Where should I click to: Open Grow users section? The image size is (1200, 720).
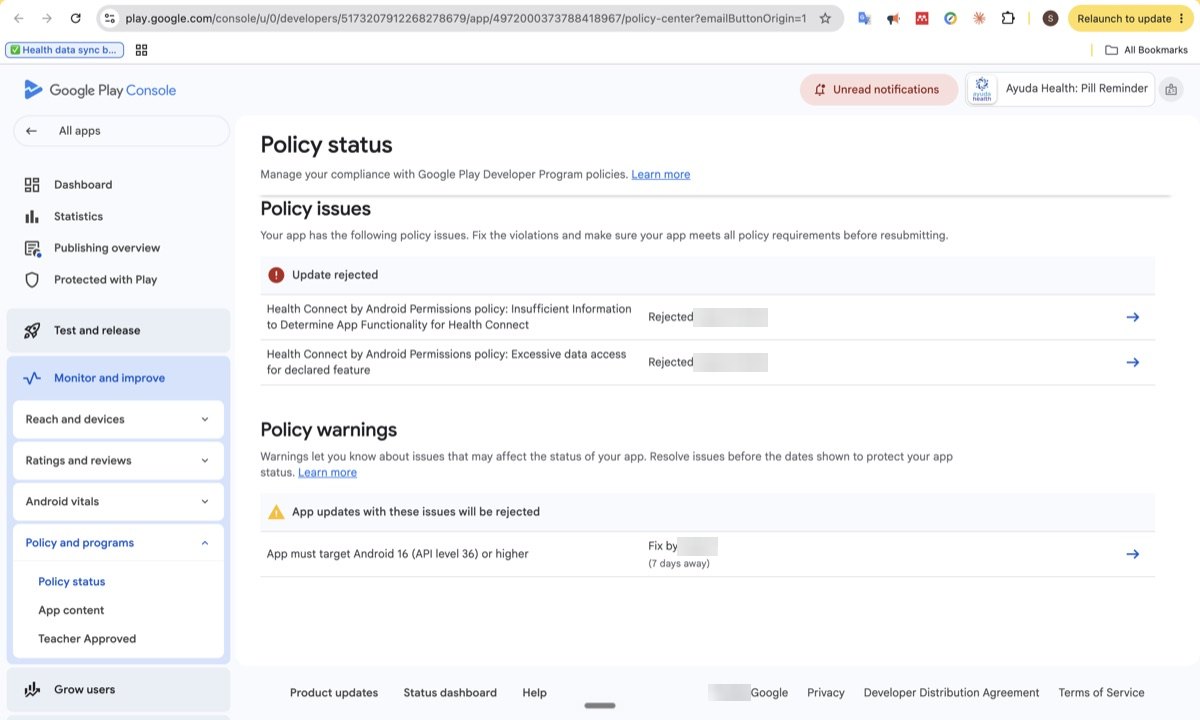(118, 689)
